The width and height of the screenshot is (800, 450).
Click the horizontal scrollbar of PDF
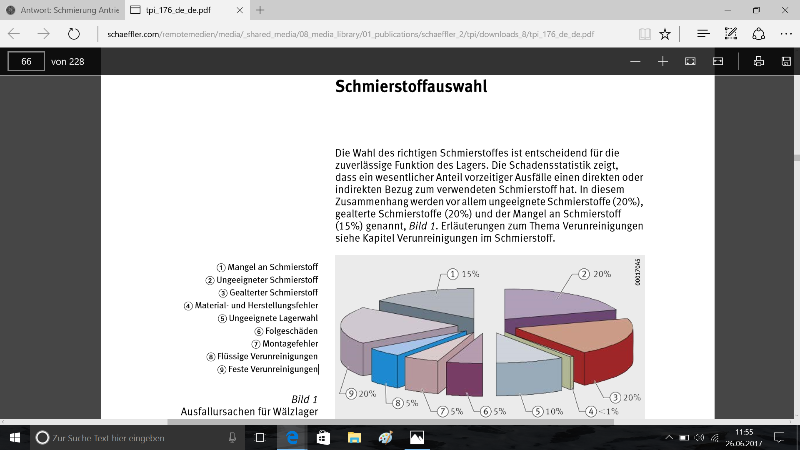pyautogui.click(x=390, y=422)
